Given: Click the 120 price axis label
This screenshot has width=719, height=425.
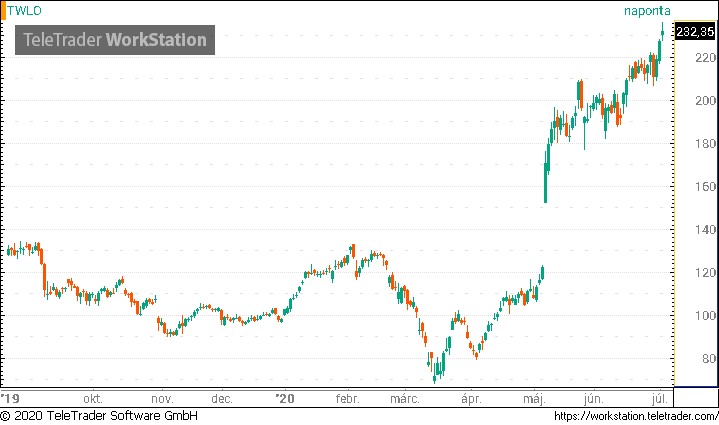Looking at the screenshot, I should [705, 273].
